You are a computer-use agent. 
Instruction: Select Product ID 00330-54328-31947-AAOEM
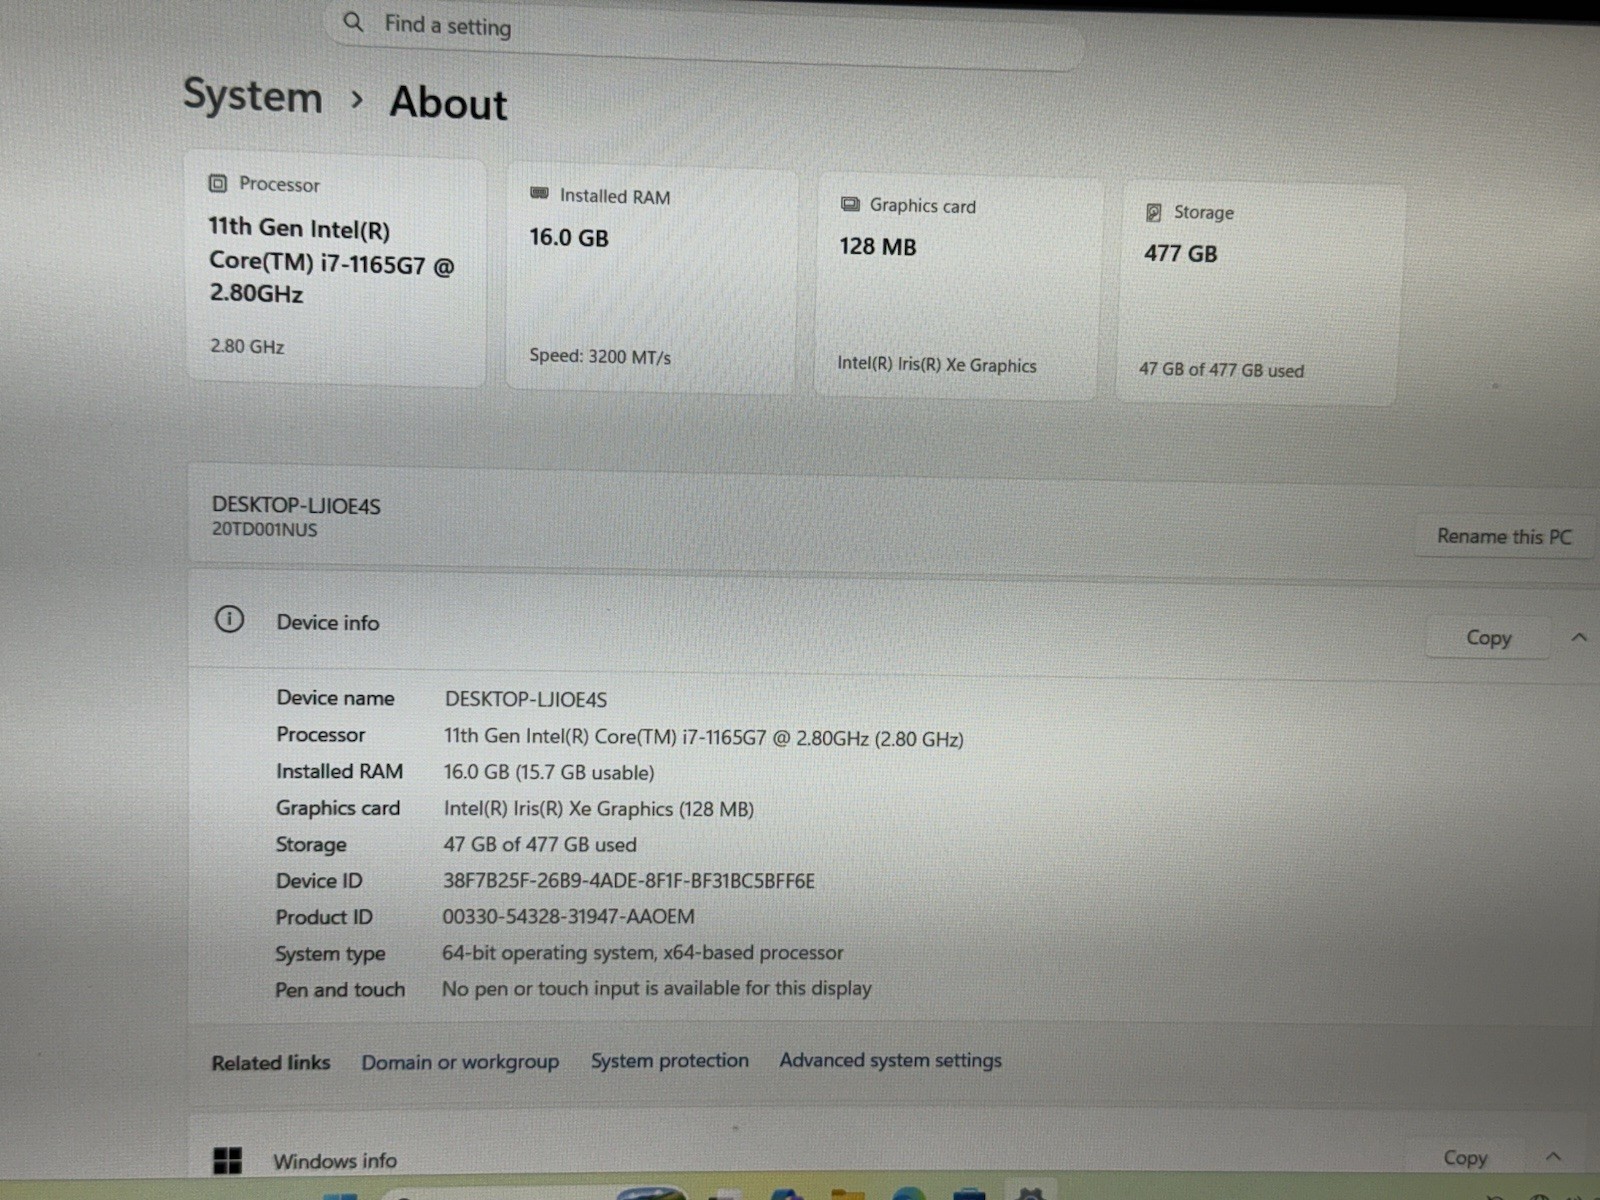568,916
